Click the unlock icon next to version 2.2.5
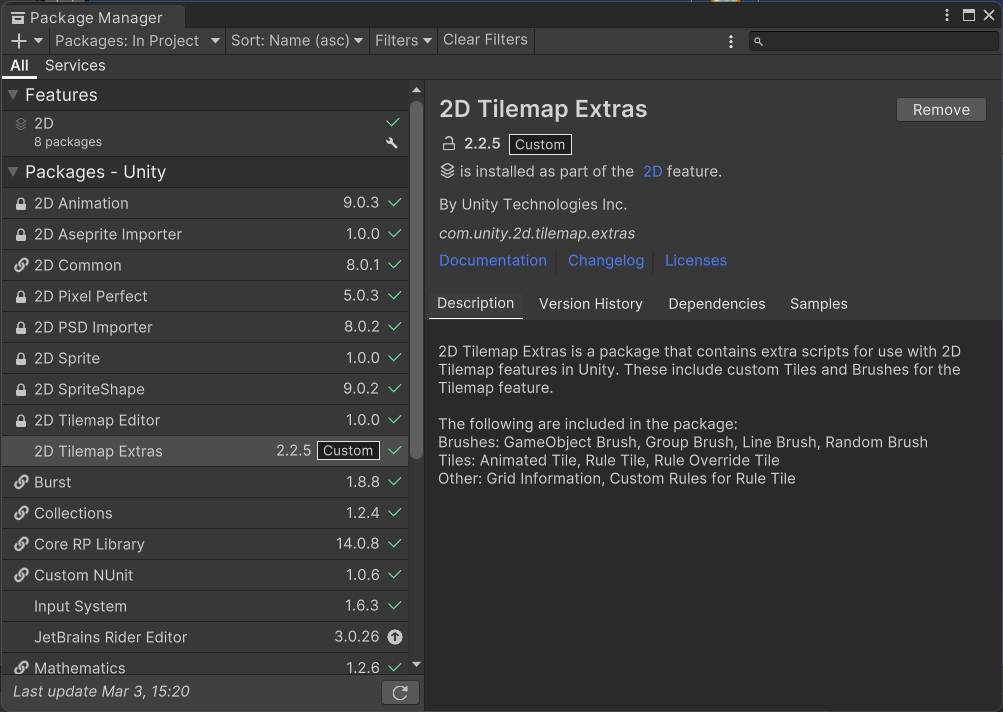The height and width of the screenshot is (712, 1003). click(448, 143)
